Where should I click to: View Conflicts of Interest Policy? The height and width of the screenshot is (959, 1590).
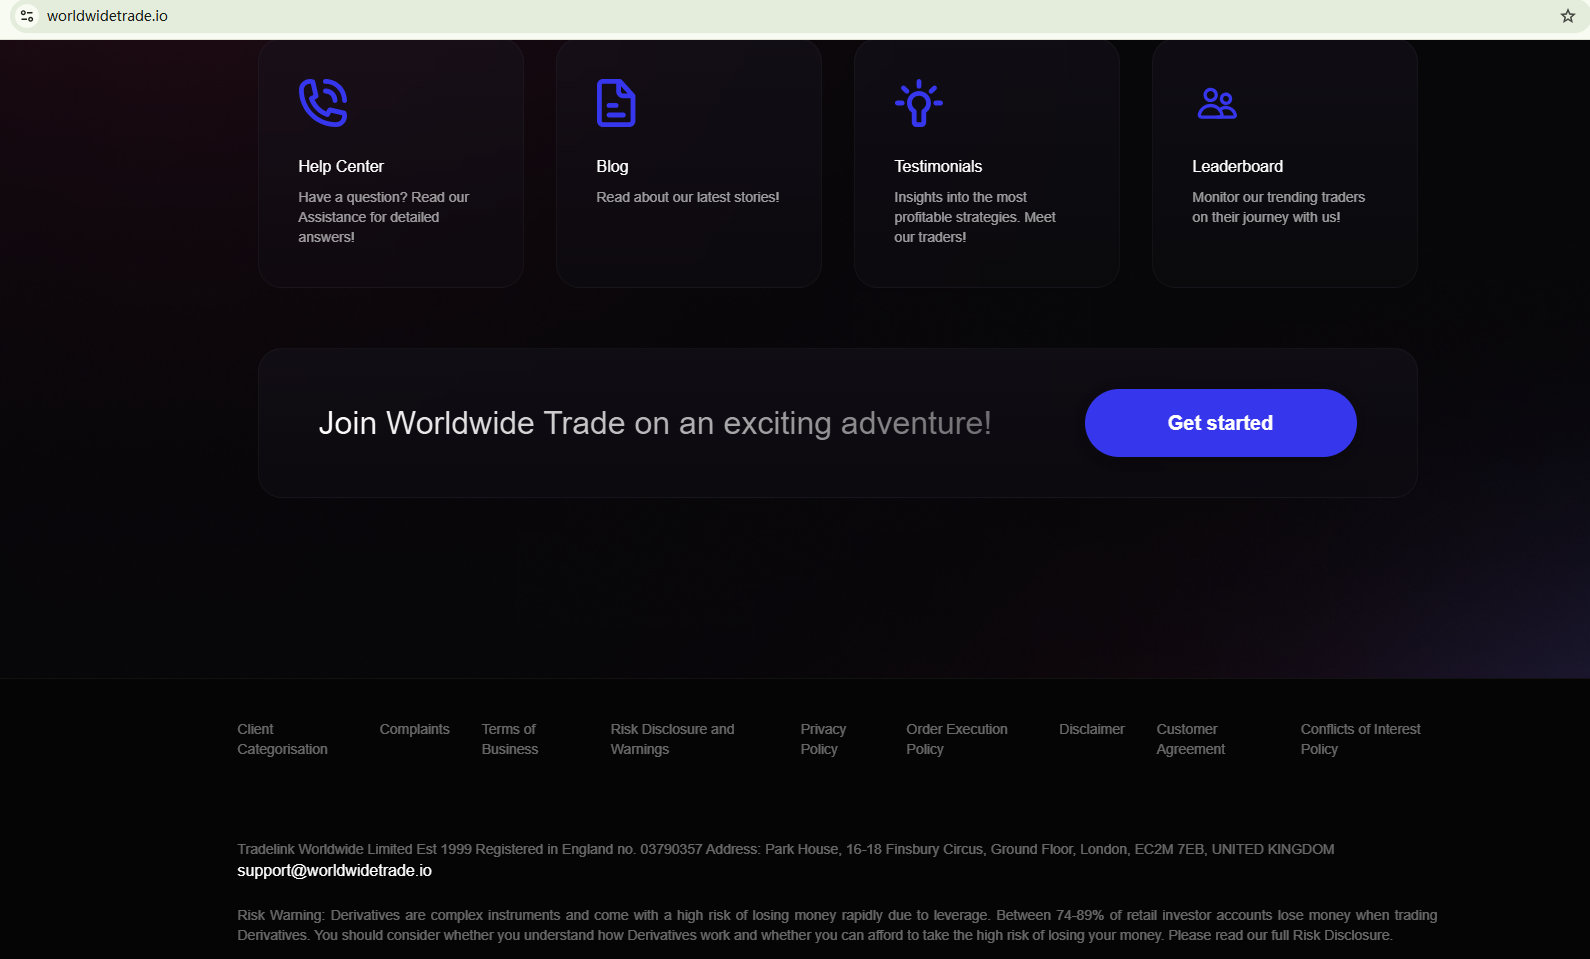click(x=1360, y=739)
